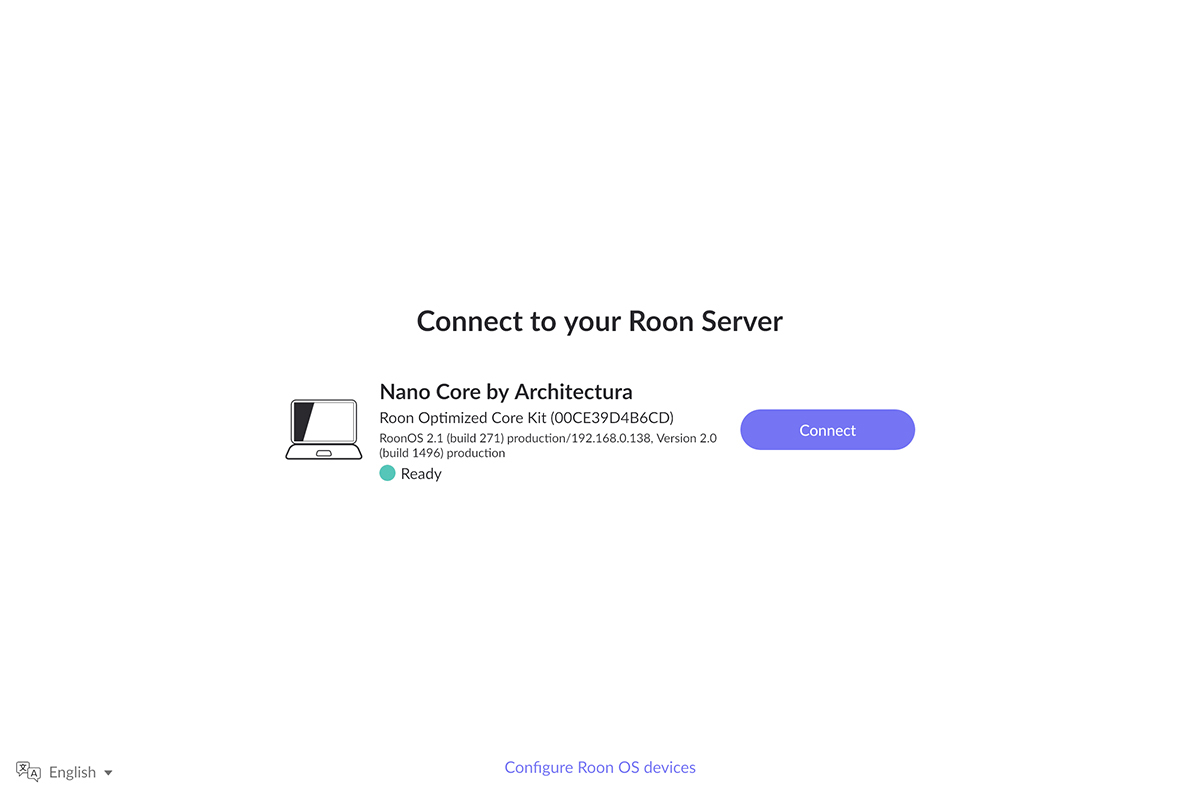This screenshot has width=1200, height=809.
Task: Click the green Ready status dot
Action: (388, 473)
